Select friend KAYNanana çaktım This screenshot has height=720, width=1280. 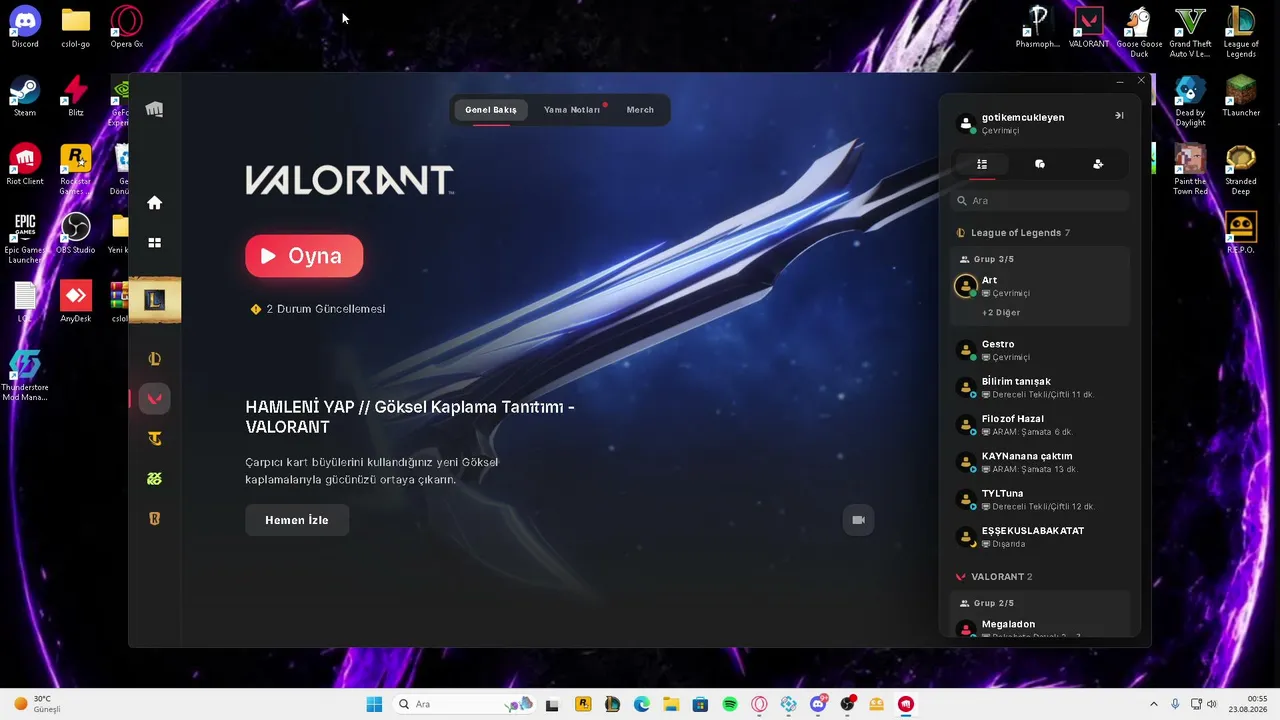[x=1040, y=462]
